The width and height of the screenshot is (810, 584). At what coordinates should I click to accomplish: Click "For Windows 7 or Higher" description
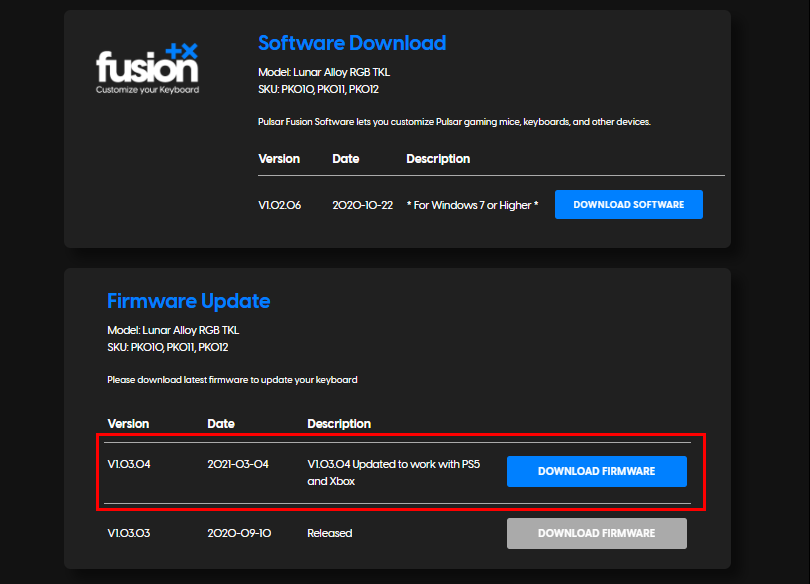(x=472, y=205)
